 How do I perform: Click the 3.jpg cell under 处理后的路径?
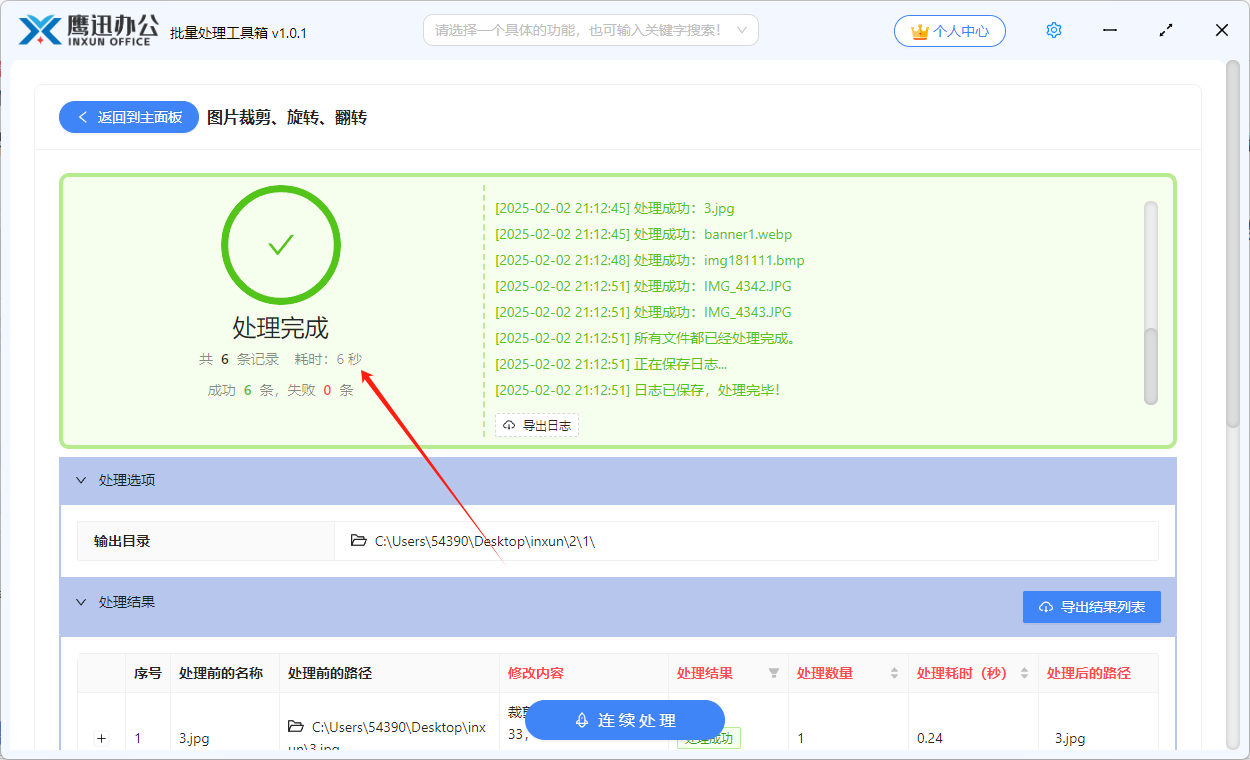pyautogui.click(x=1070, y=738)
